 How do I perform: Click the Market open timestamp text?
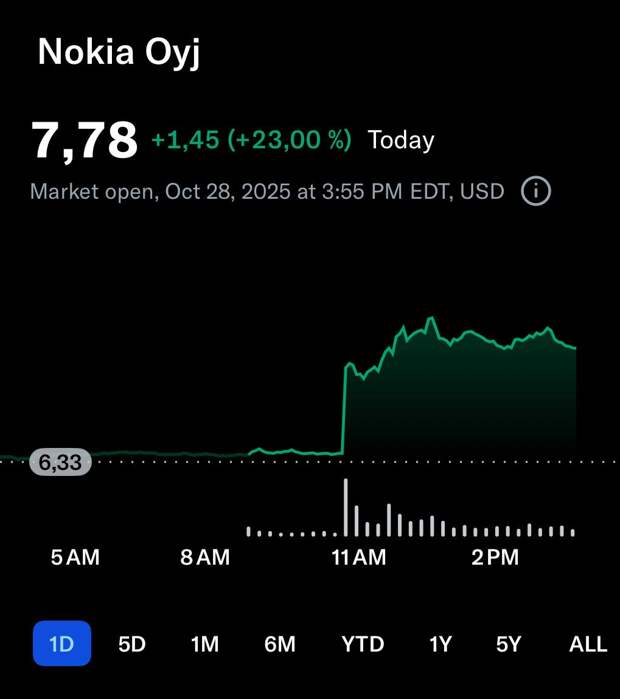click(x=267, y=191)
